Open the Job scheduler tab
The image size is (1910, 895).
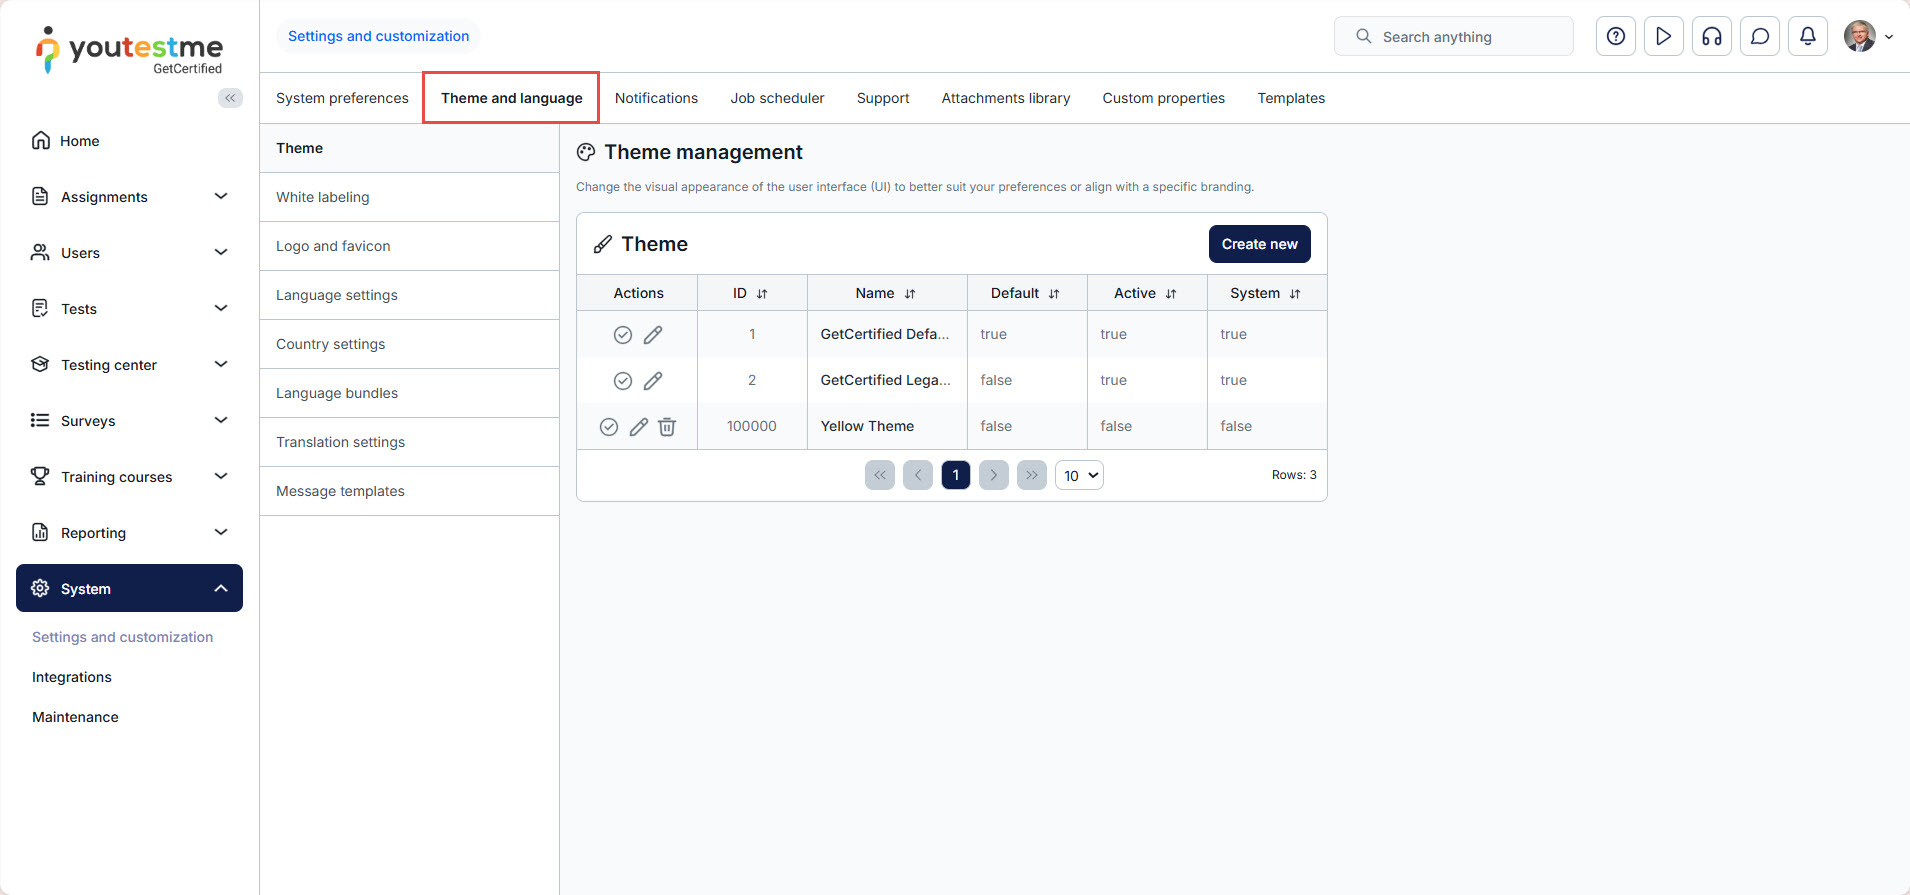pos(777,98)
